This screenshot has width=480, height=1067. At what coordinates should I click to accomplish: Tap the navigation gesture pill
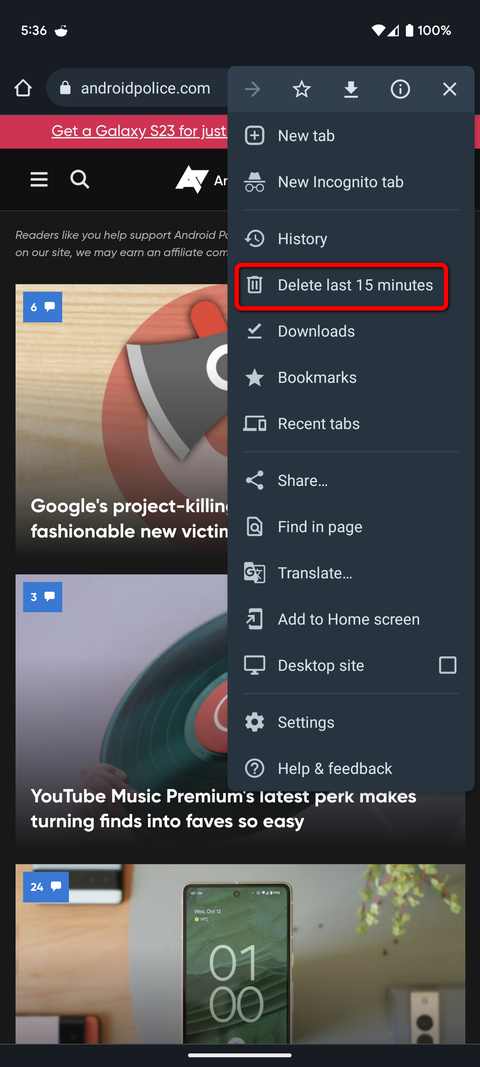coord(240,1055)
